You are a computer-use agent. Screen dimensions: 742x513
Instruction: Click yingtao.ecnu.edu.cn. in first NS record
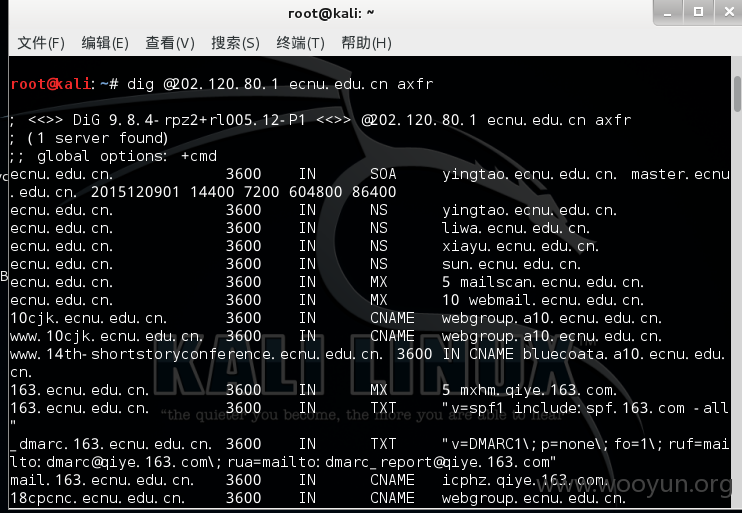[530, 210]
